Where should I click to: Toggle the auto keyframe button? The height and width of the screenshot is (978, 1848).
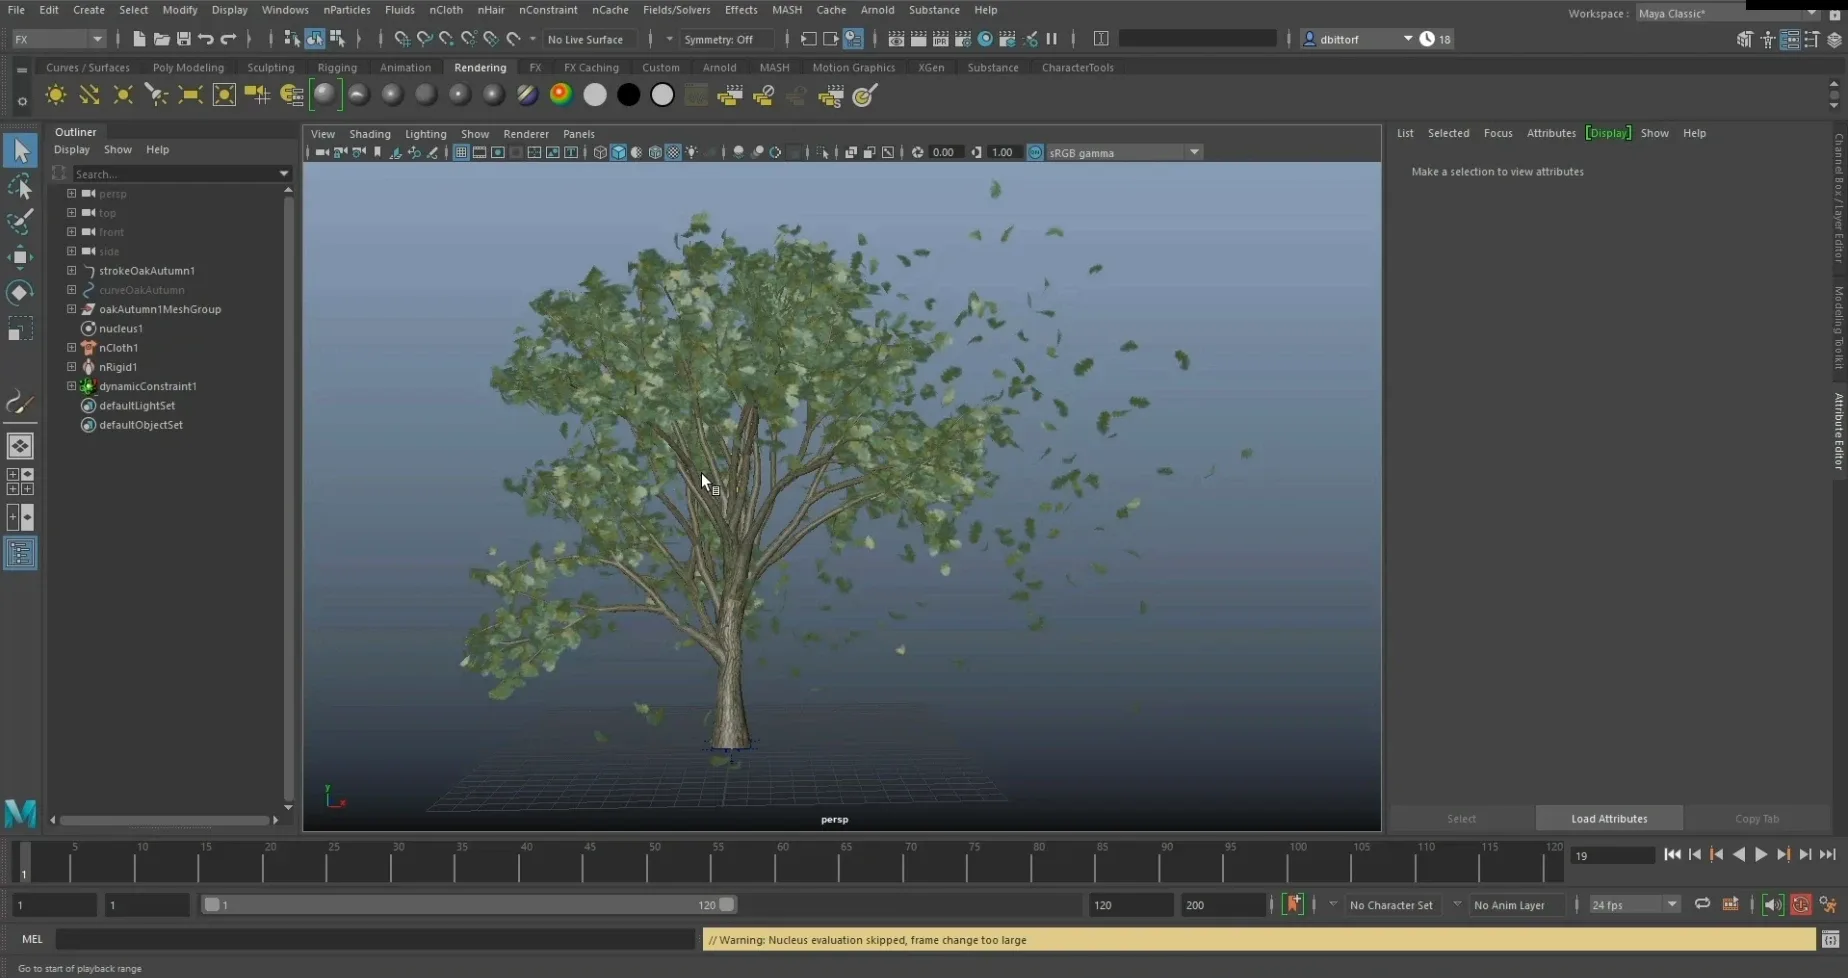(1293, 905)
